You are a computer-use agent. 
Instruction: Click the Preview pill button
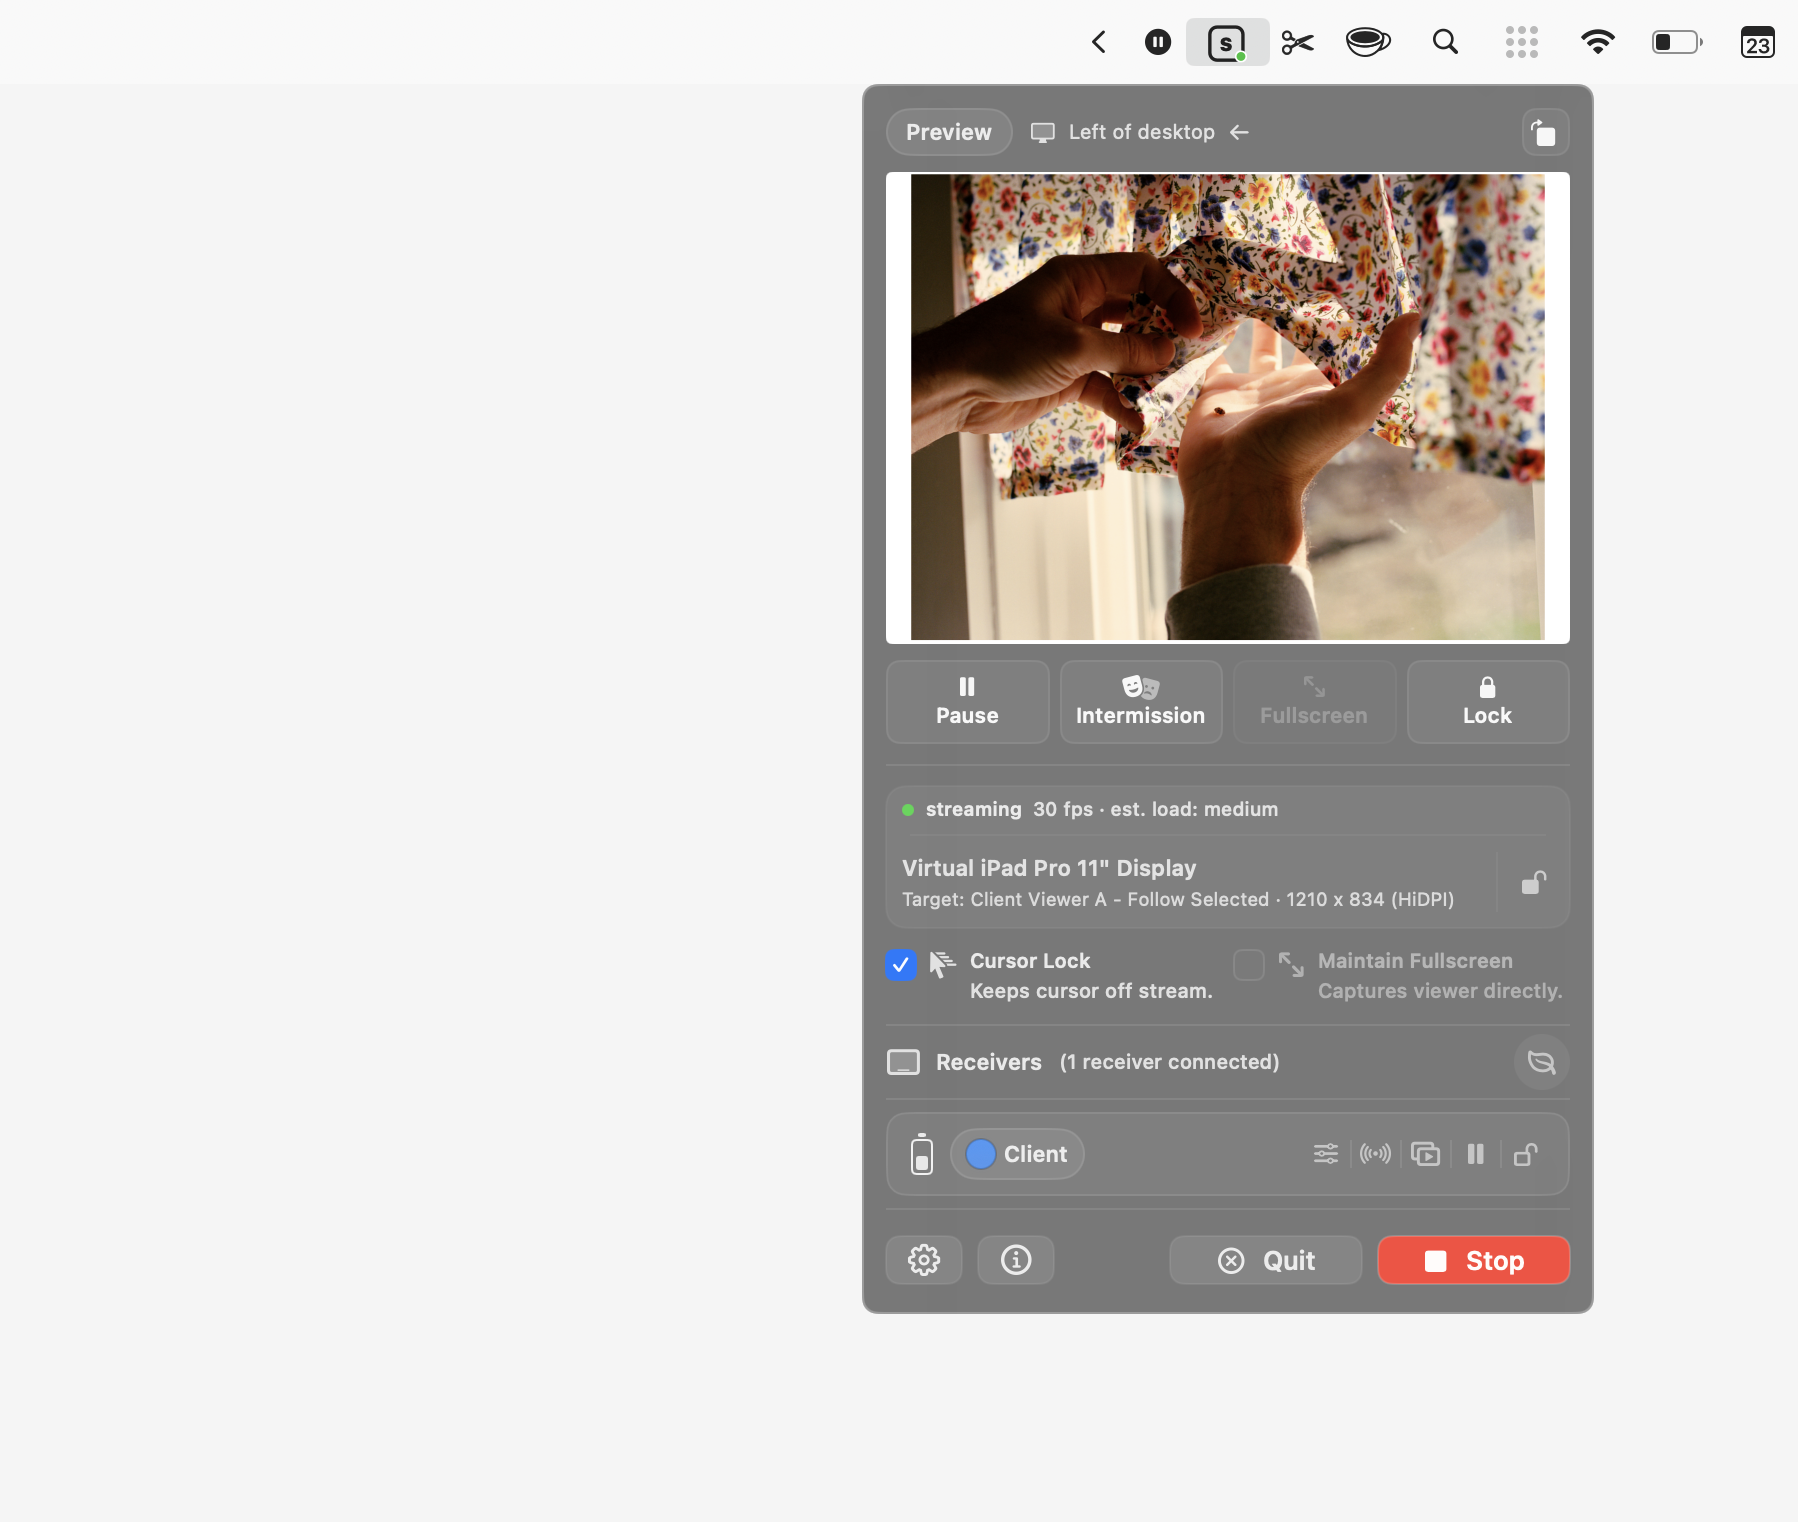(949, 132)
